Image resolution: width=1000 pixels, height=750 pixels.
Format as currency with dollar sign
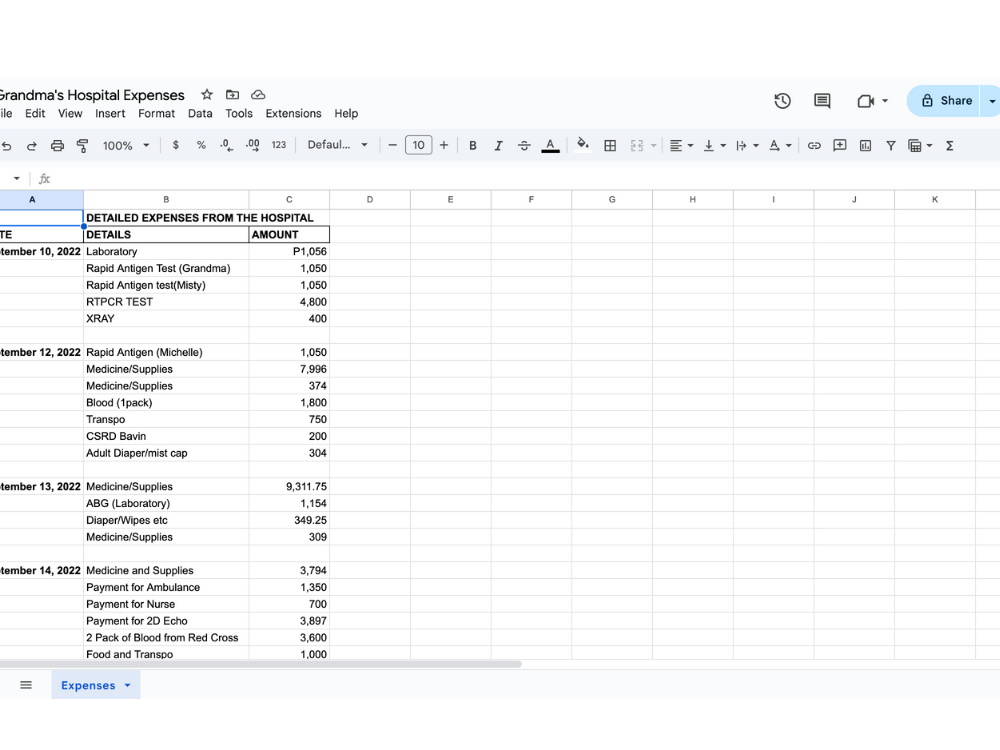pyautogui.click(x=175, y=145)
